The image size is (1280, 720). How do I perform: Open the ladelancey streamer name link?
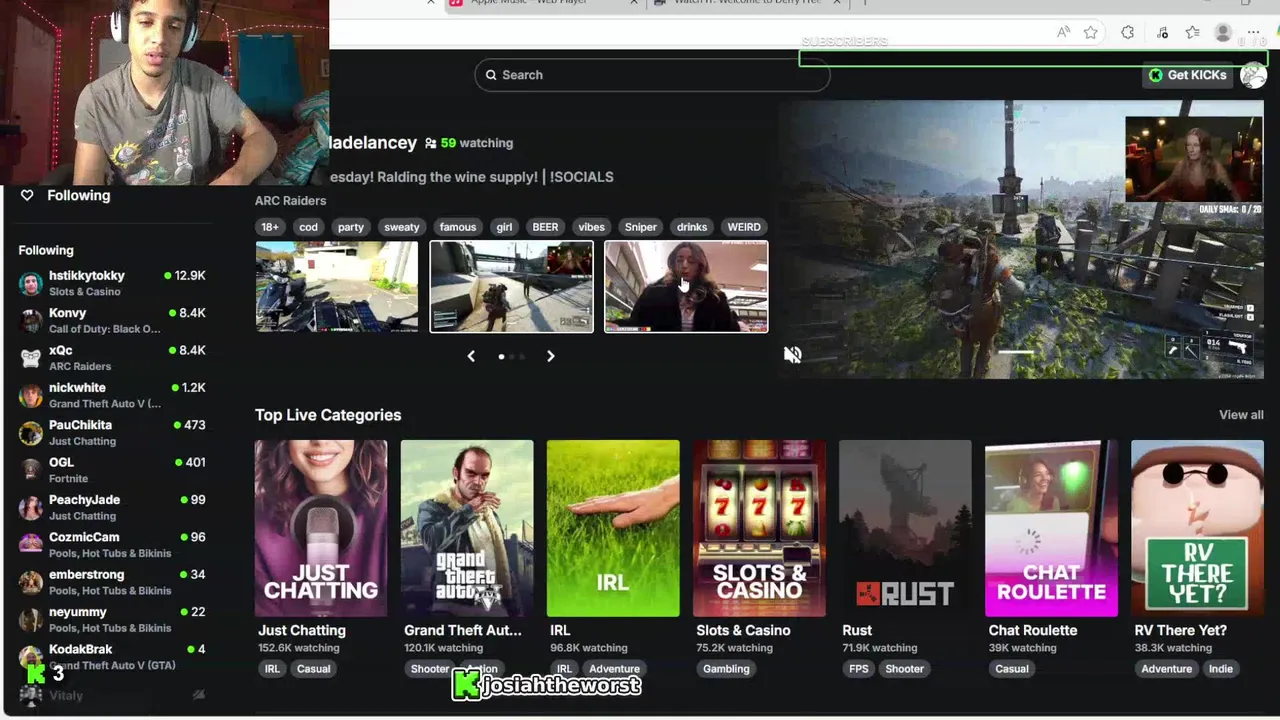coord(372,143)
